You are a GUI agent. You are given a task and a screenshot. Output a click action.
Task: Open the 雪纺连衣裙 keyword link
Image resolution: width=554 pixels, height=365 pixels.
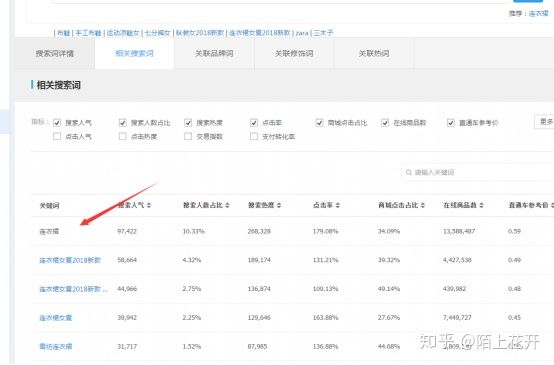[55, 346]
